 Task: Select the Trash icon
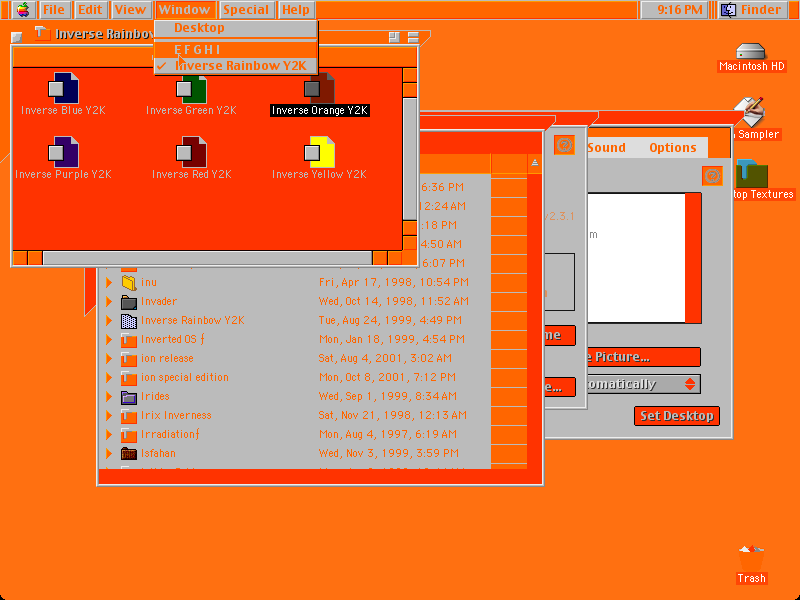pyautogui.click(x=751, y=559)
